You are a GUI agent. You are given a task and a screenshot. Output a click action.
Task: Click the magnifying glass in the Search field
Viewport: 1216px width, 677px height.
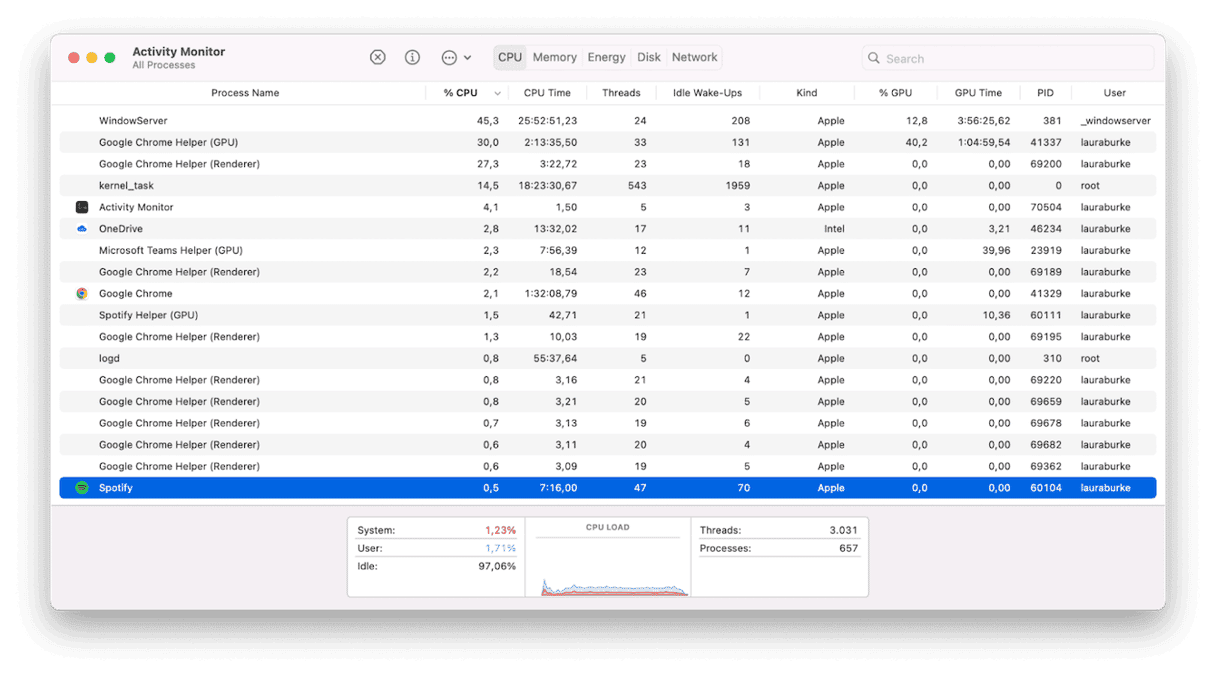click(874, 58)
